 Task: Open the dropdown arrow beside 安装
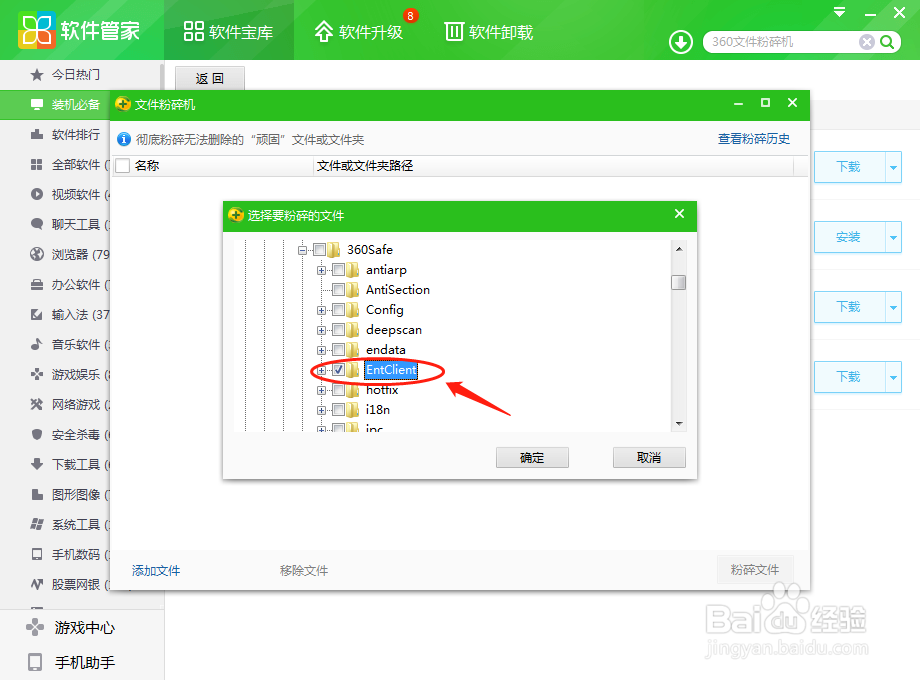[x=893, y=237]
